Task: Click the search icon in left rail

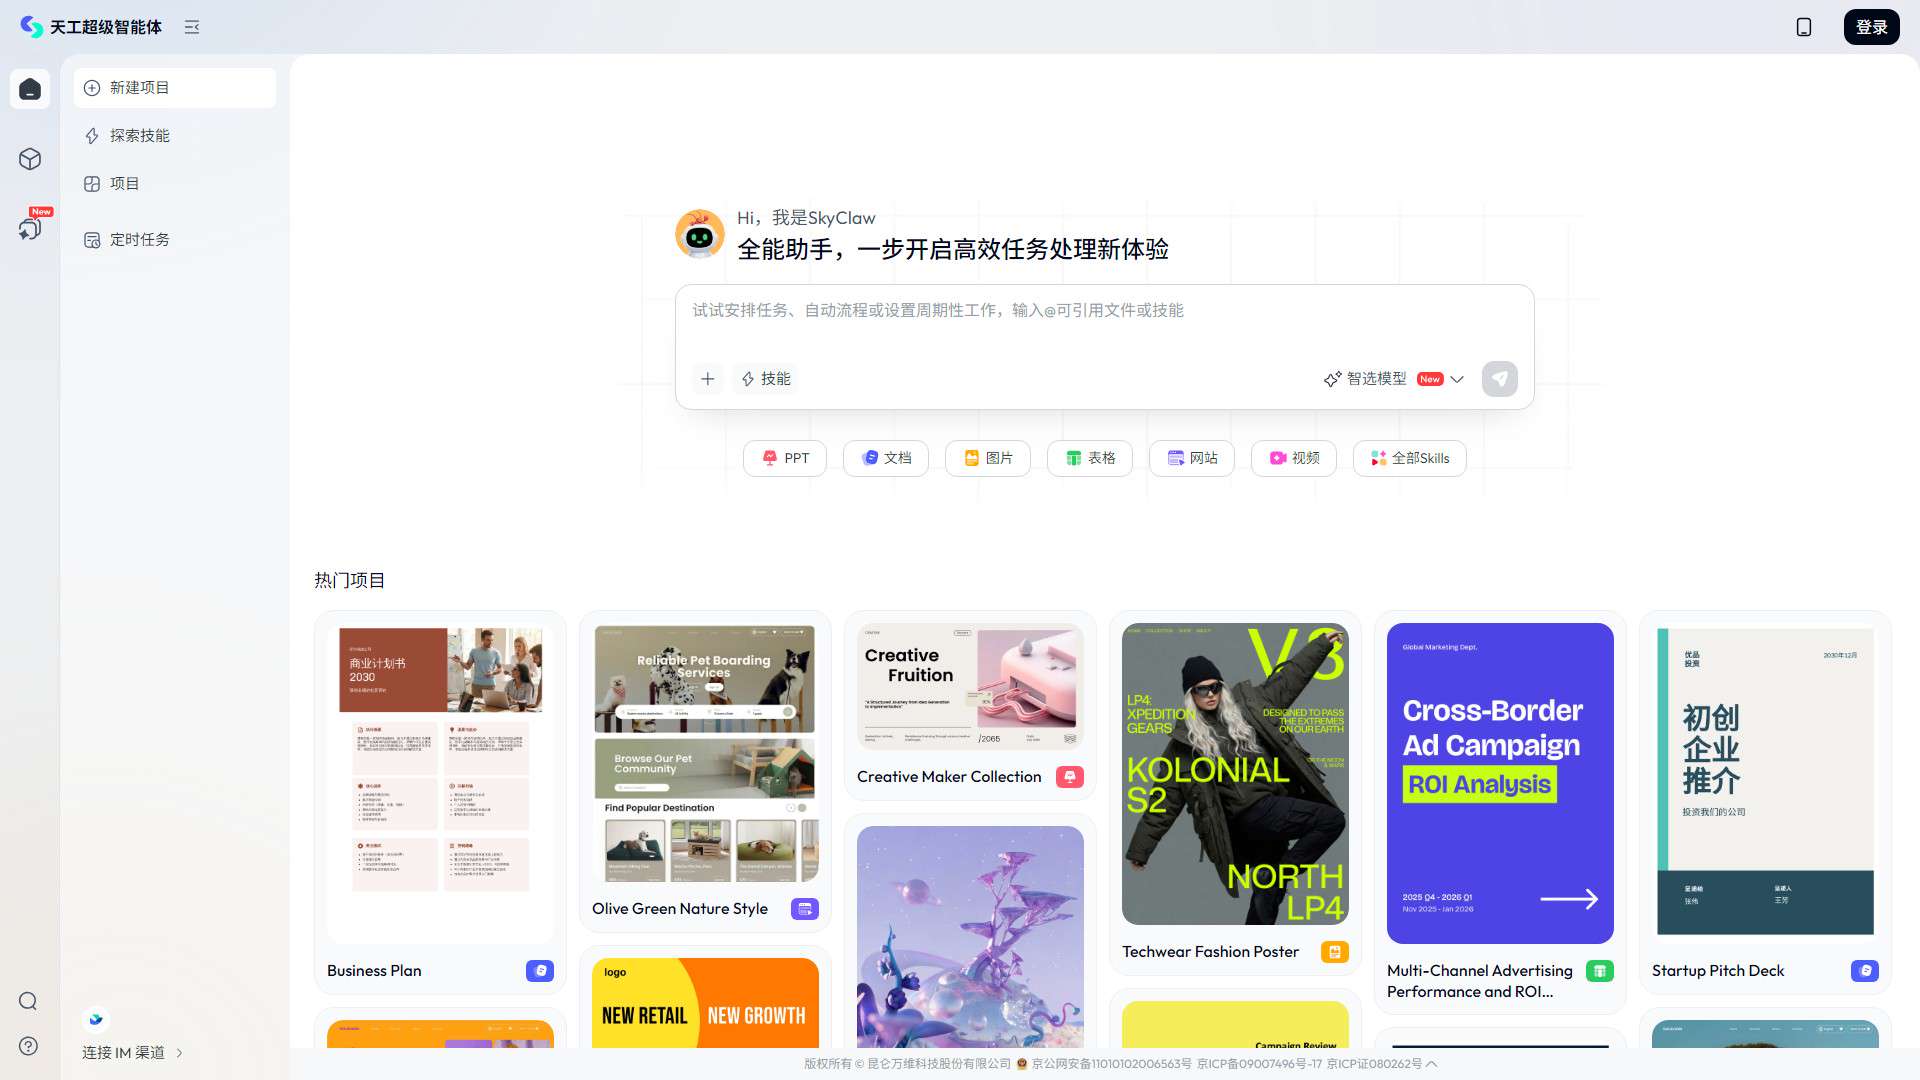Action: [28, 1001]
